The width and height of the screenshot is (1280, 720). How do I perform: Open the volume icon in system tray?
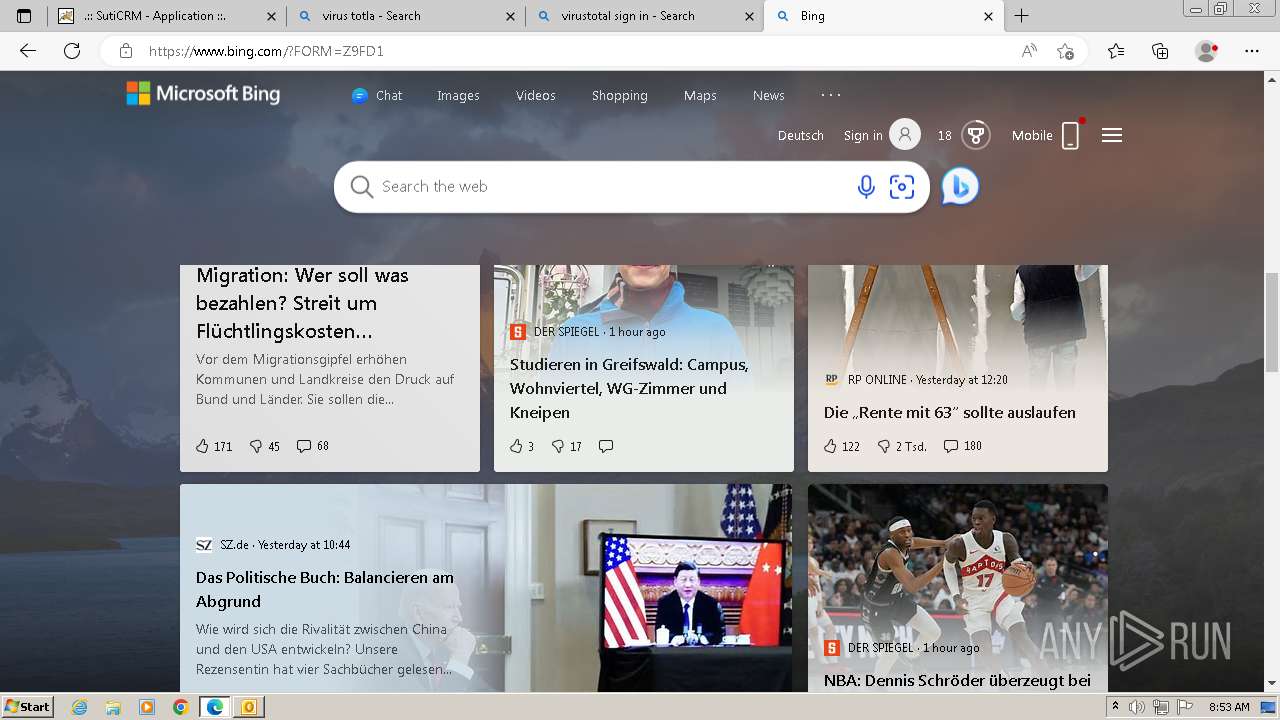1137,707
